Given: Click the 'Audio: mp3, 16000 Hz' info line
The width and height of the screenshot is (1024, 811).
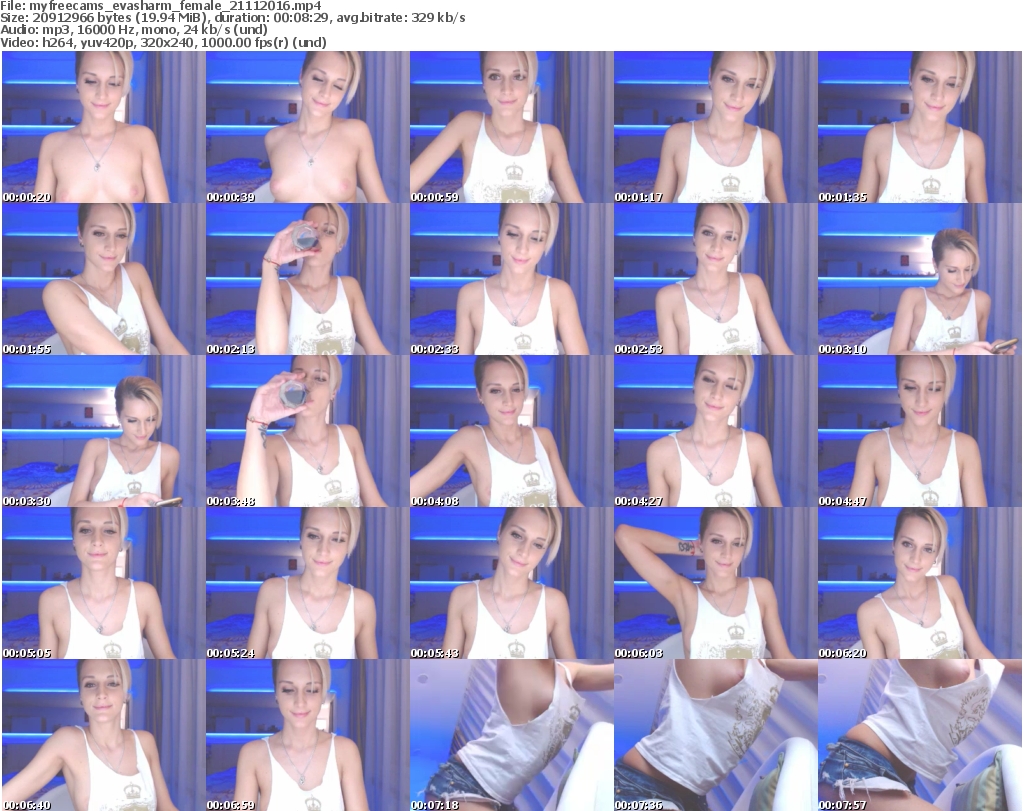Looking at the screenshot, I should click(x=134, y=30).
